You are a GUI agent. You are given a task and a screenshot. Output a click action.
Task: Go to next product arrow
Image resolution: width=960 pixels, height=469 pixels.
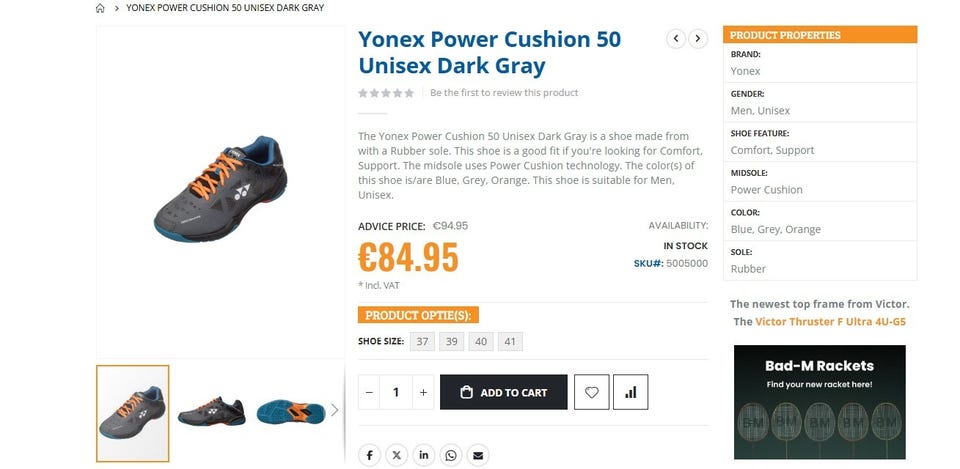click(698, 39)
